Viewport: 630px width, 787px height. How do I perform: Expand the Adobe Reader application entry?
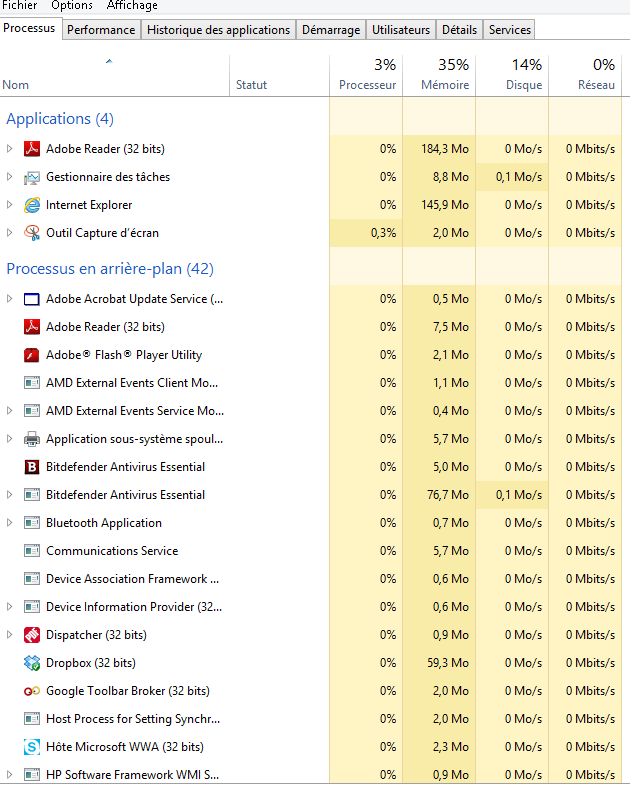click(x=10, y=149)
